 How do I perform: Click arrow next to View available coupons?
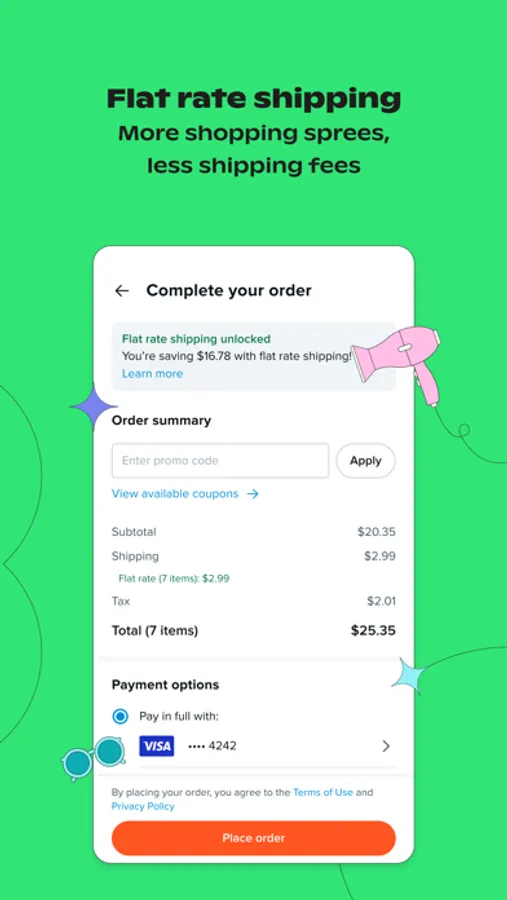pyautogui.click(x=253, y=494)
